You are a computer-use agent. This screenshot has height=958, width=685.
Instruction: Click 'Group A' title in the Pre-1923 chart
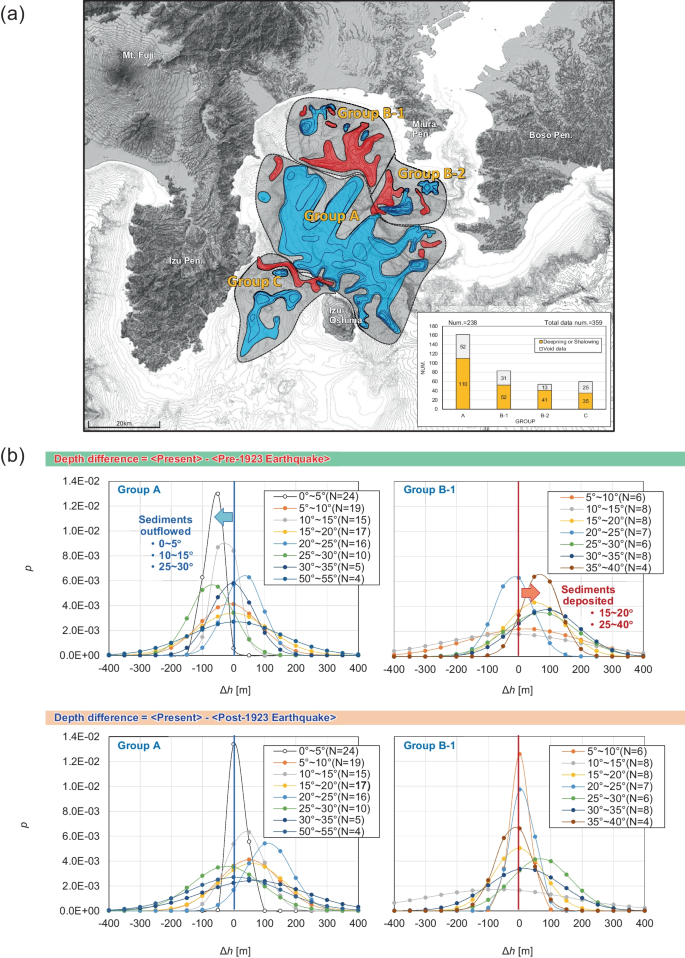click(139, 489)
